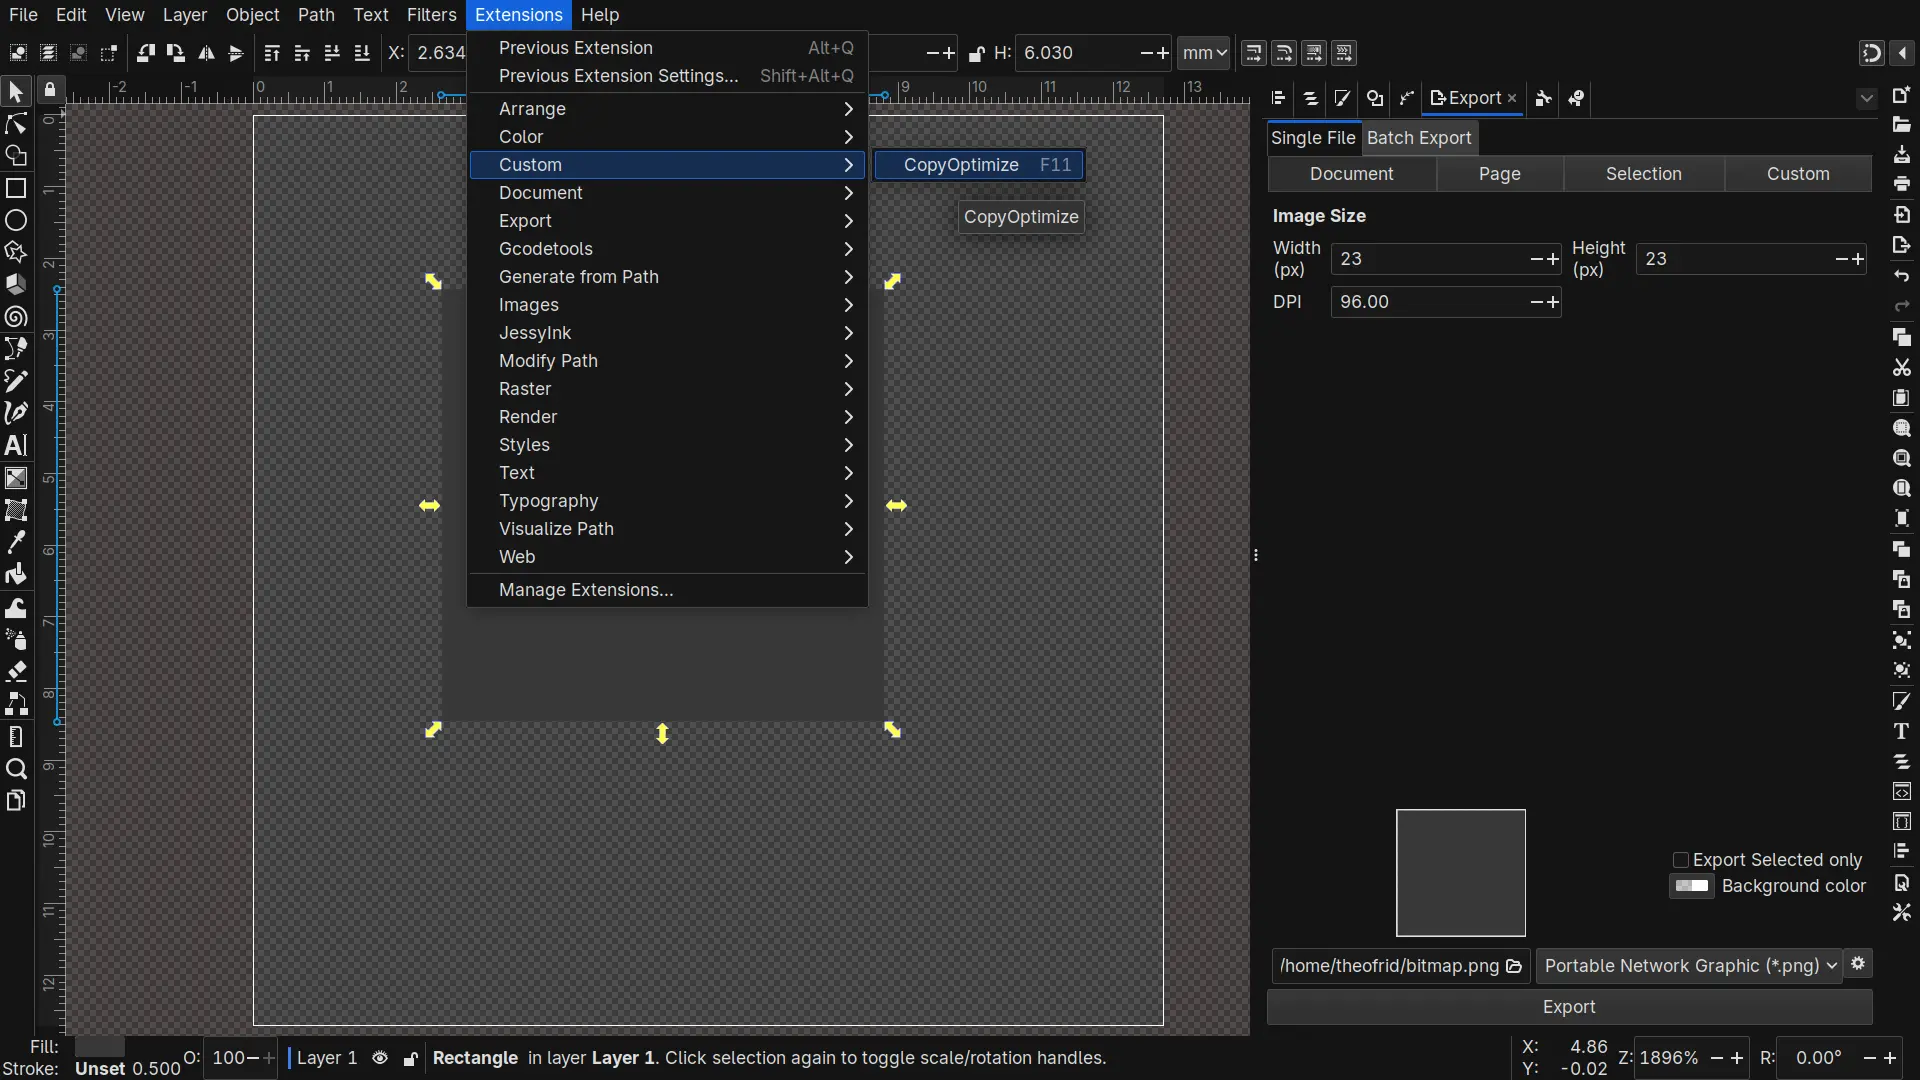Open Portable Network Graphic format dropdown

(1689, 966)
